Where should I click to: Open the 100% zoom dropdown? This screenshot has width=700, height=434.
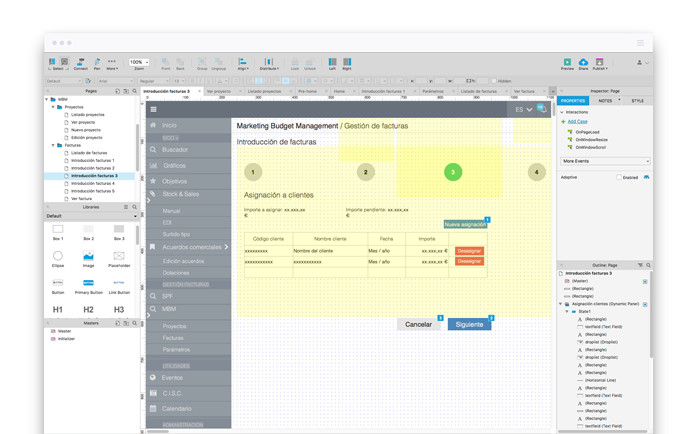[139, 62]
